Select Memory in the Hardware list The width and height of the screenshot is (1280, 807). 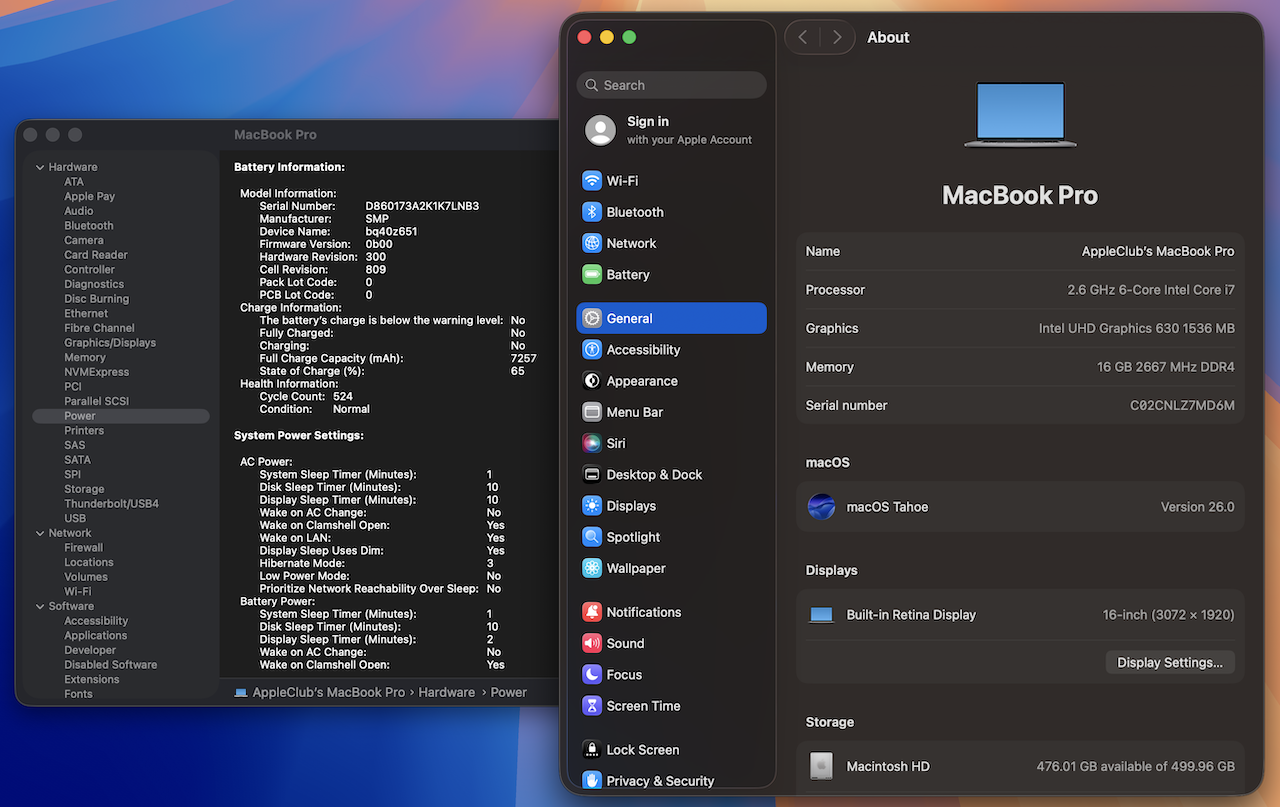(85, 357)
